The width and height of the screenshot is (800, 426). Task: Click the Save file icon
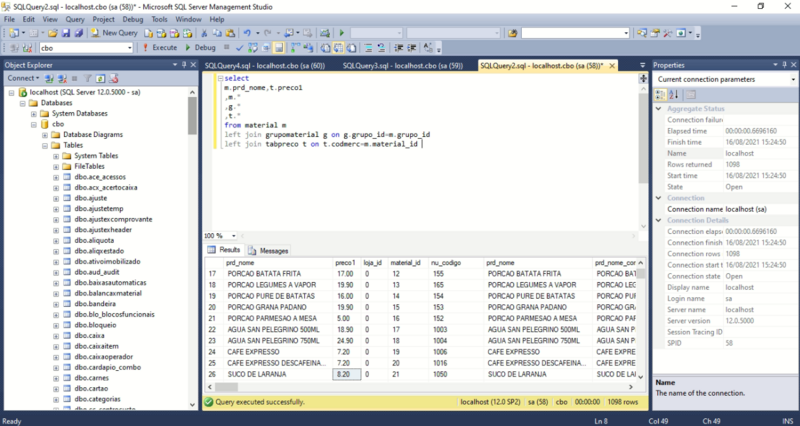tap(66, 33)
